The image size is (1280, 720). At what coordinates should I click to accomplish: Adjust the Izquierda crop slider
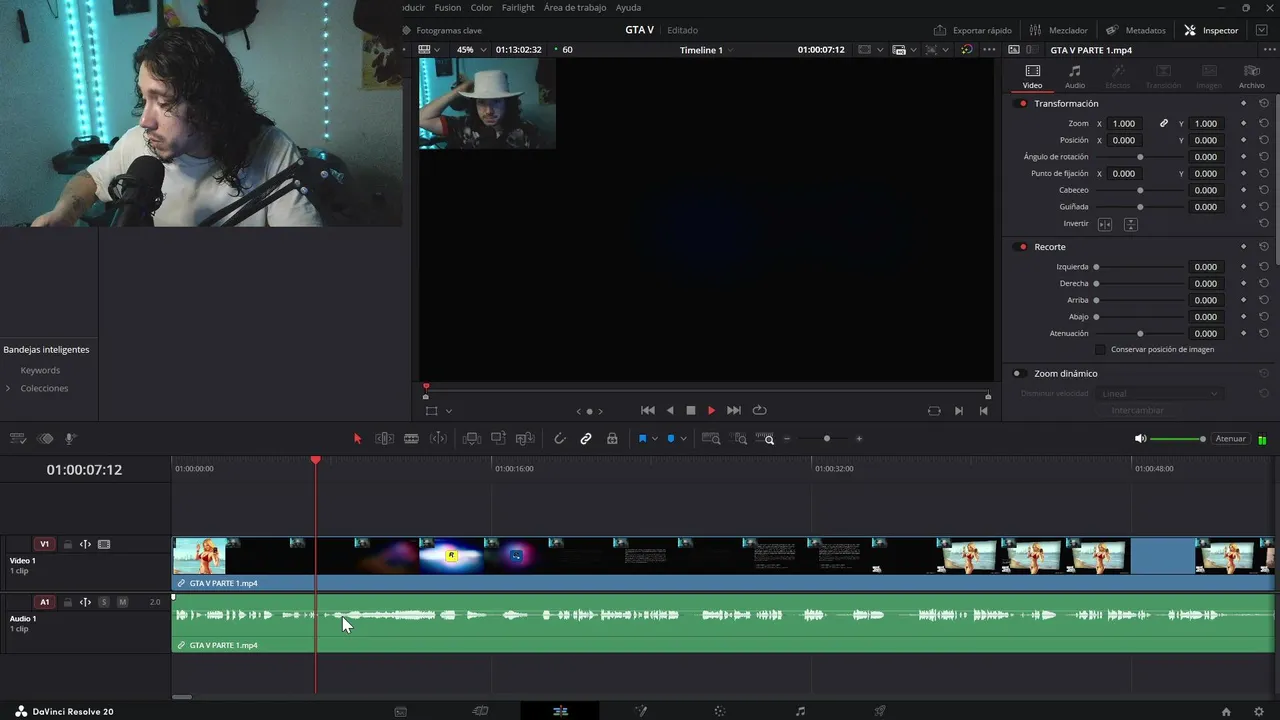click(x=1138, y=267)
